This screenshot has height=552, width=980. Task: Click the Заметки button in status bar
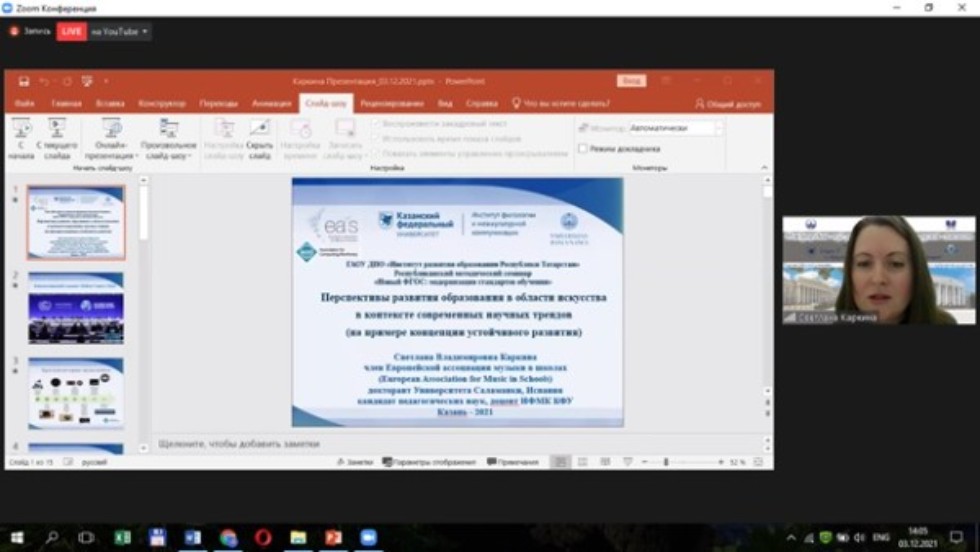[x=355, y=462]
